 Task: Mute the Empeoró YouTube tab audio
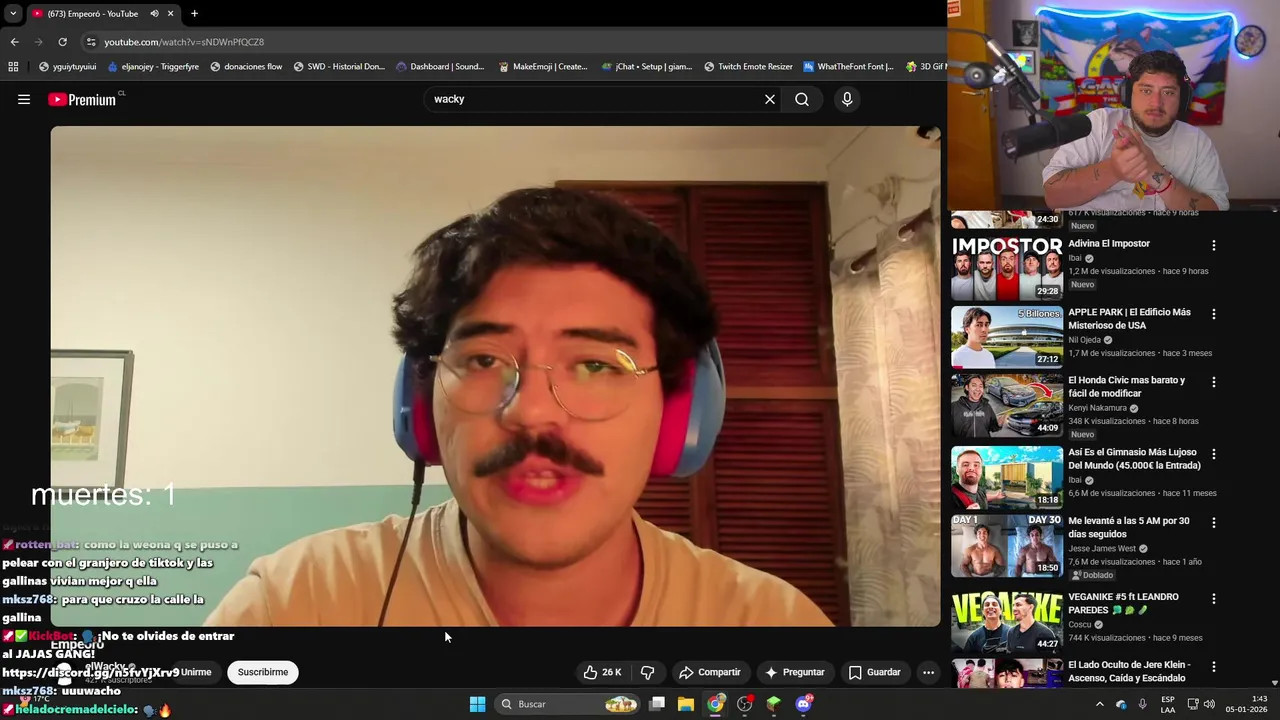pyautogui.click(x=154, y=13)
